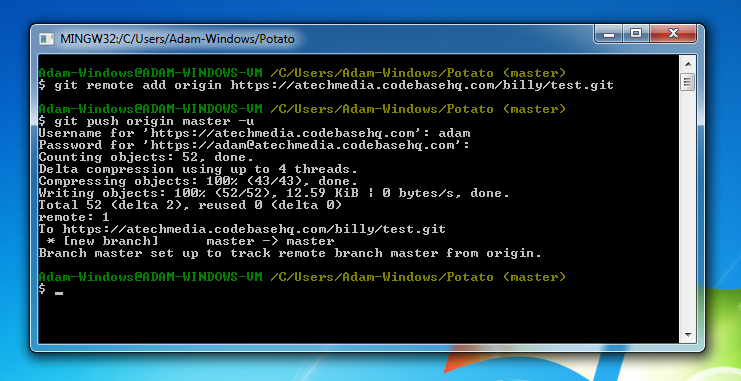This screenshot has width=741, height=381.
Task: Click the 'Password for' prompt line
Action: 254,146
